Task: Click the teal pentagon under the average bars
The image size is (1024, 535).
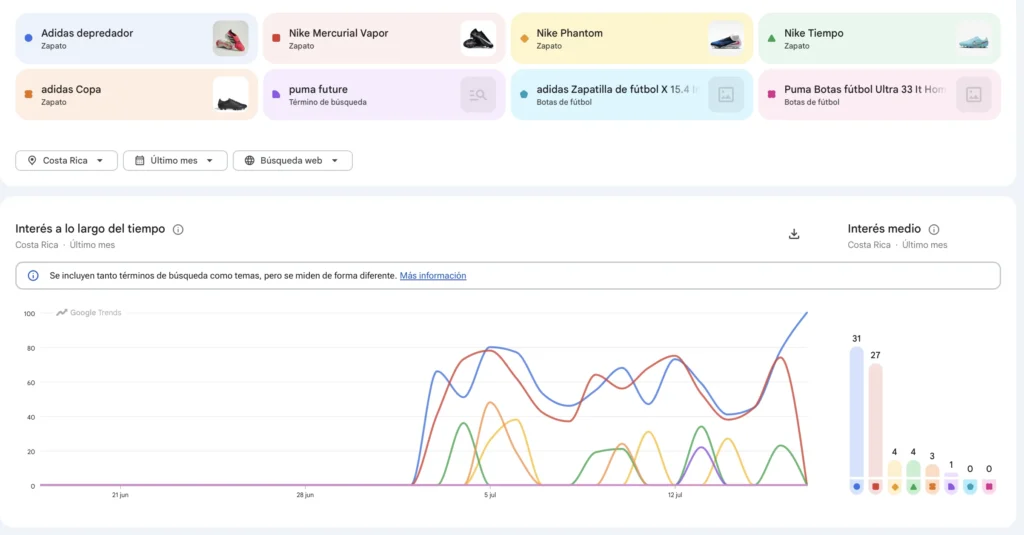Action: click(x=970, y=487)
